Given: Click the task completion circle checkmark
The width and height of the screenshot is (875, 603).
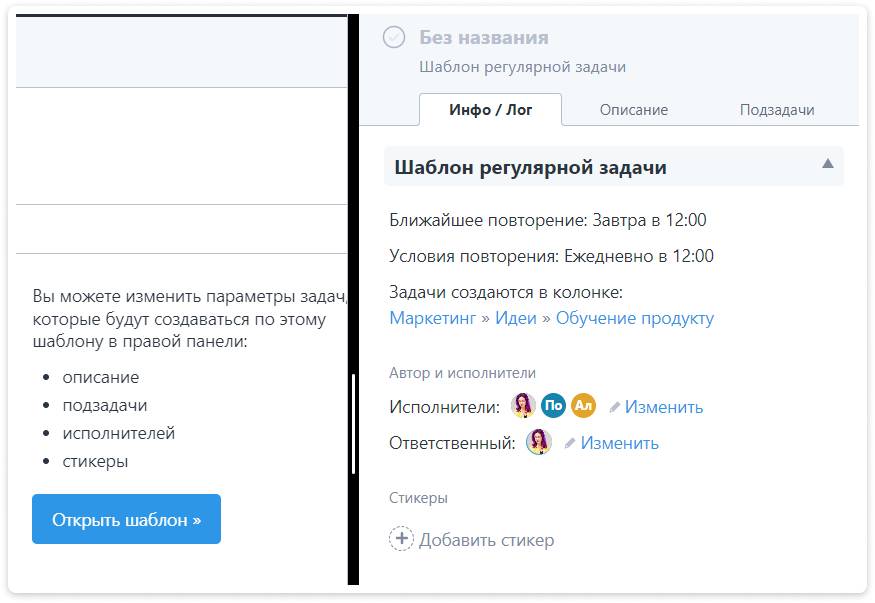Looking at the screenshot, I should [394, 38].
